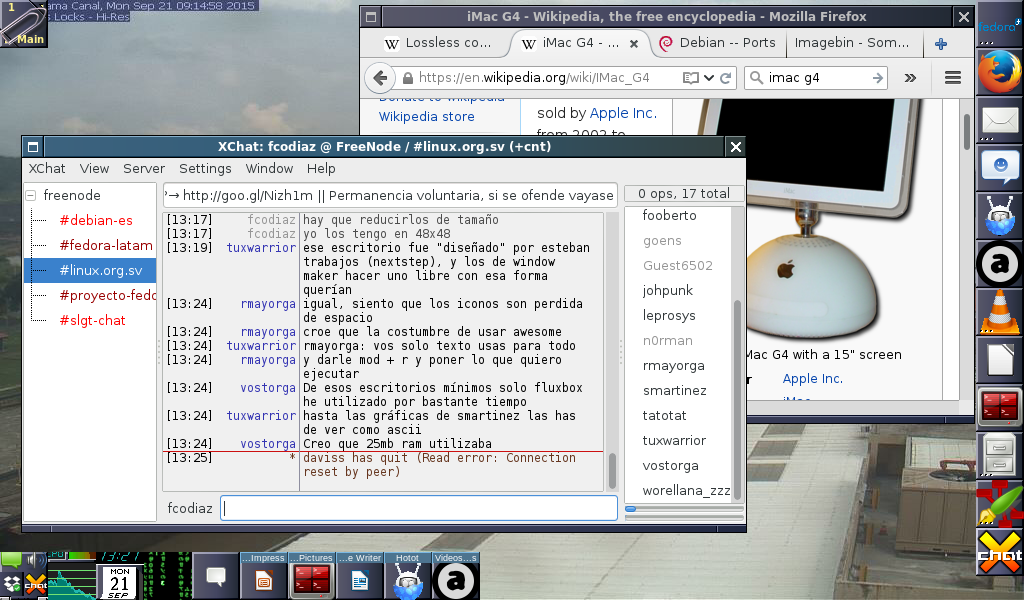Launch VLC media player from the dock
The width and height of the screenshot is (1024, 600).
[1000, 312]
